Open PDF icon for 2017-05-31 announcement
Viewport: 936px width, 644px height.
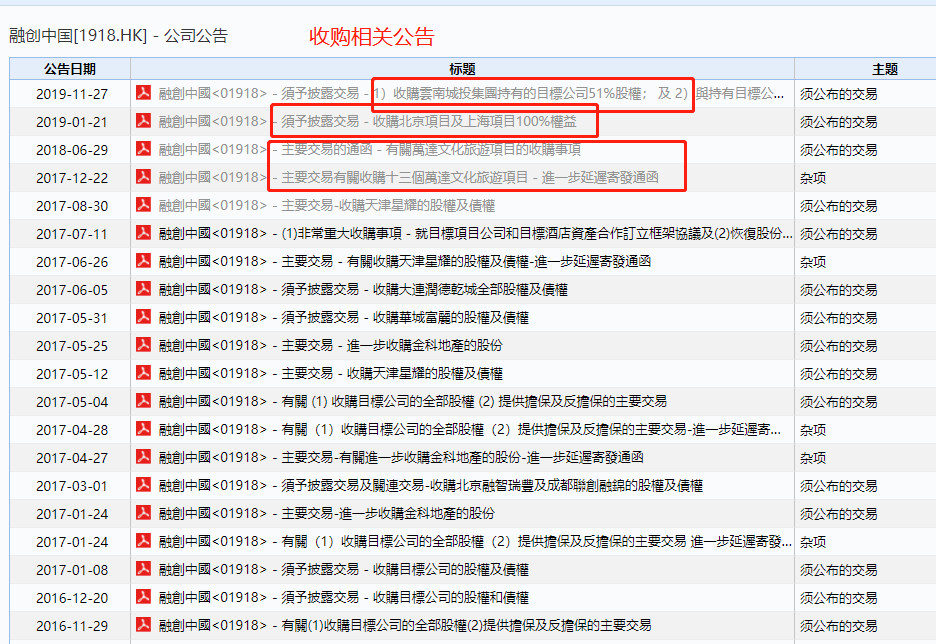[x=143, y=317]
